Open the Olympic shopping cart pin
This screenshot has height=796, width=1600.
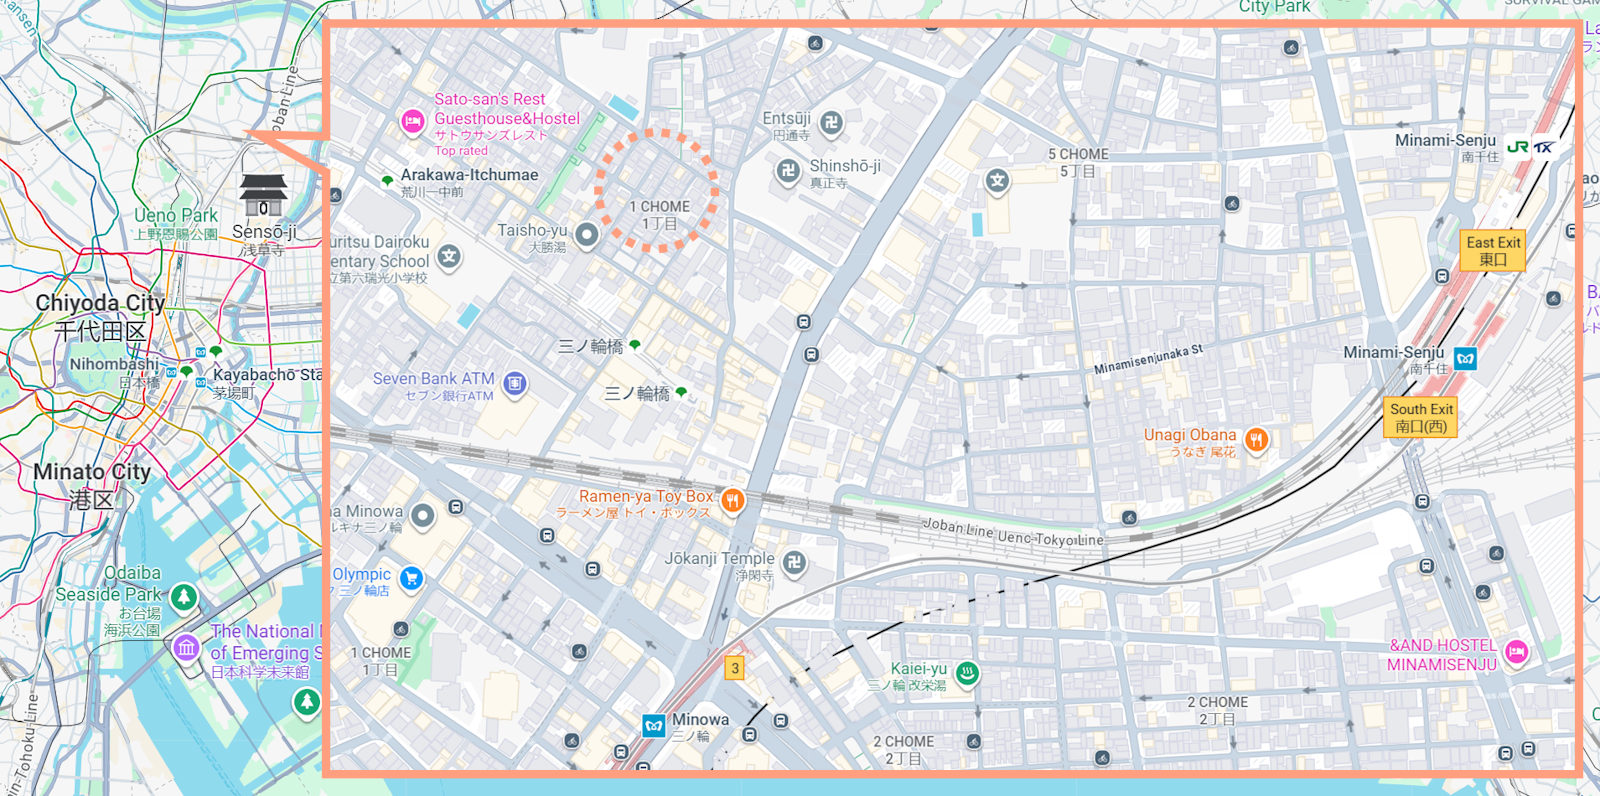click(x=411, y=578)
